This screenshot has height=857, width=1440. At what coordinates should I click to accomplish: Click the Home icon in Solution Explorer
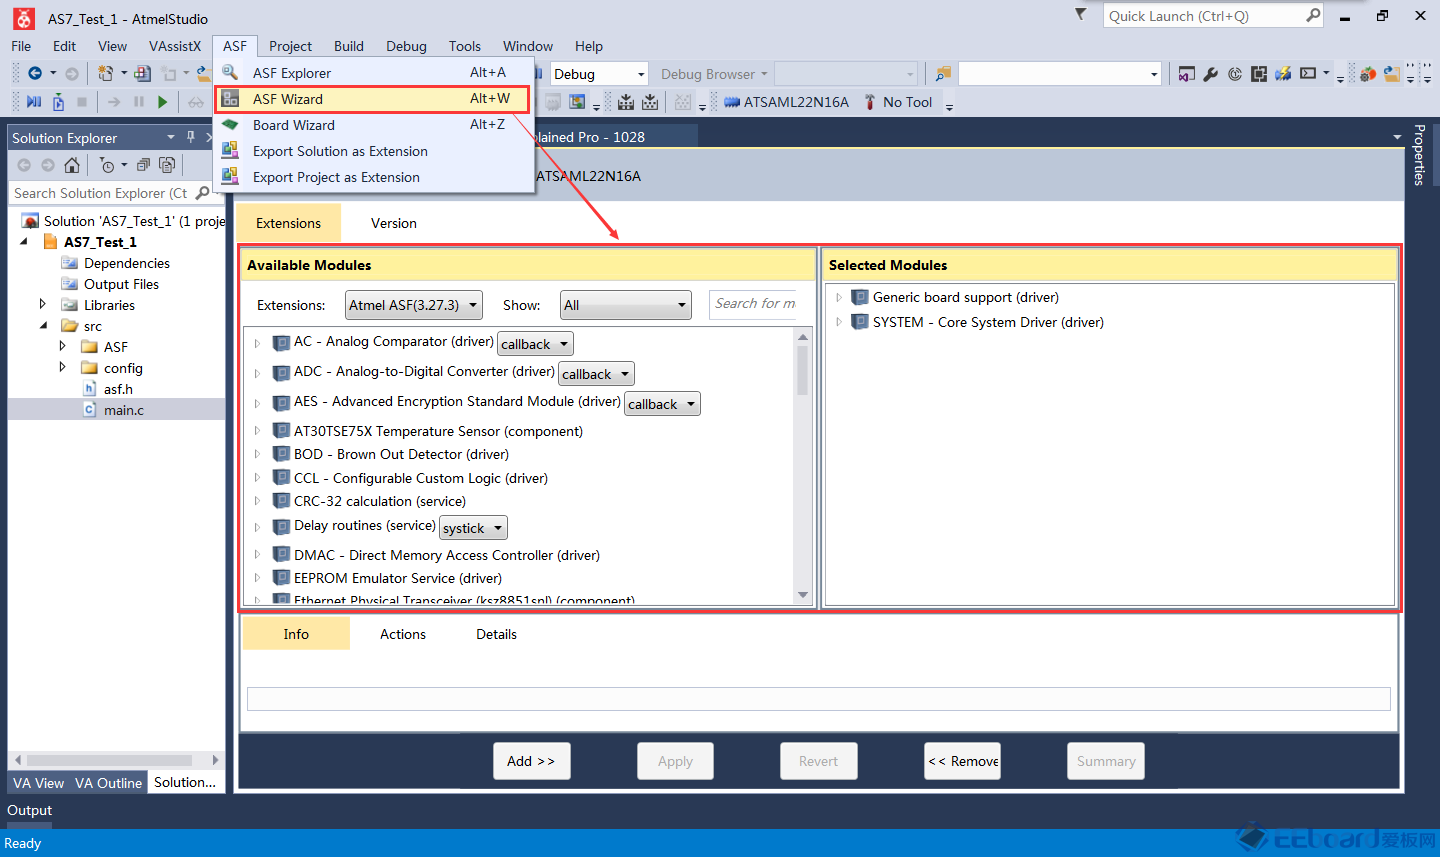pos(72,165)
